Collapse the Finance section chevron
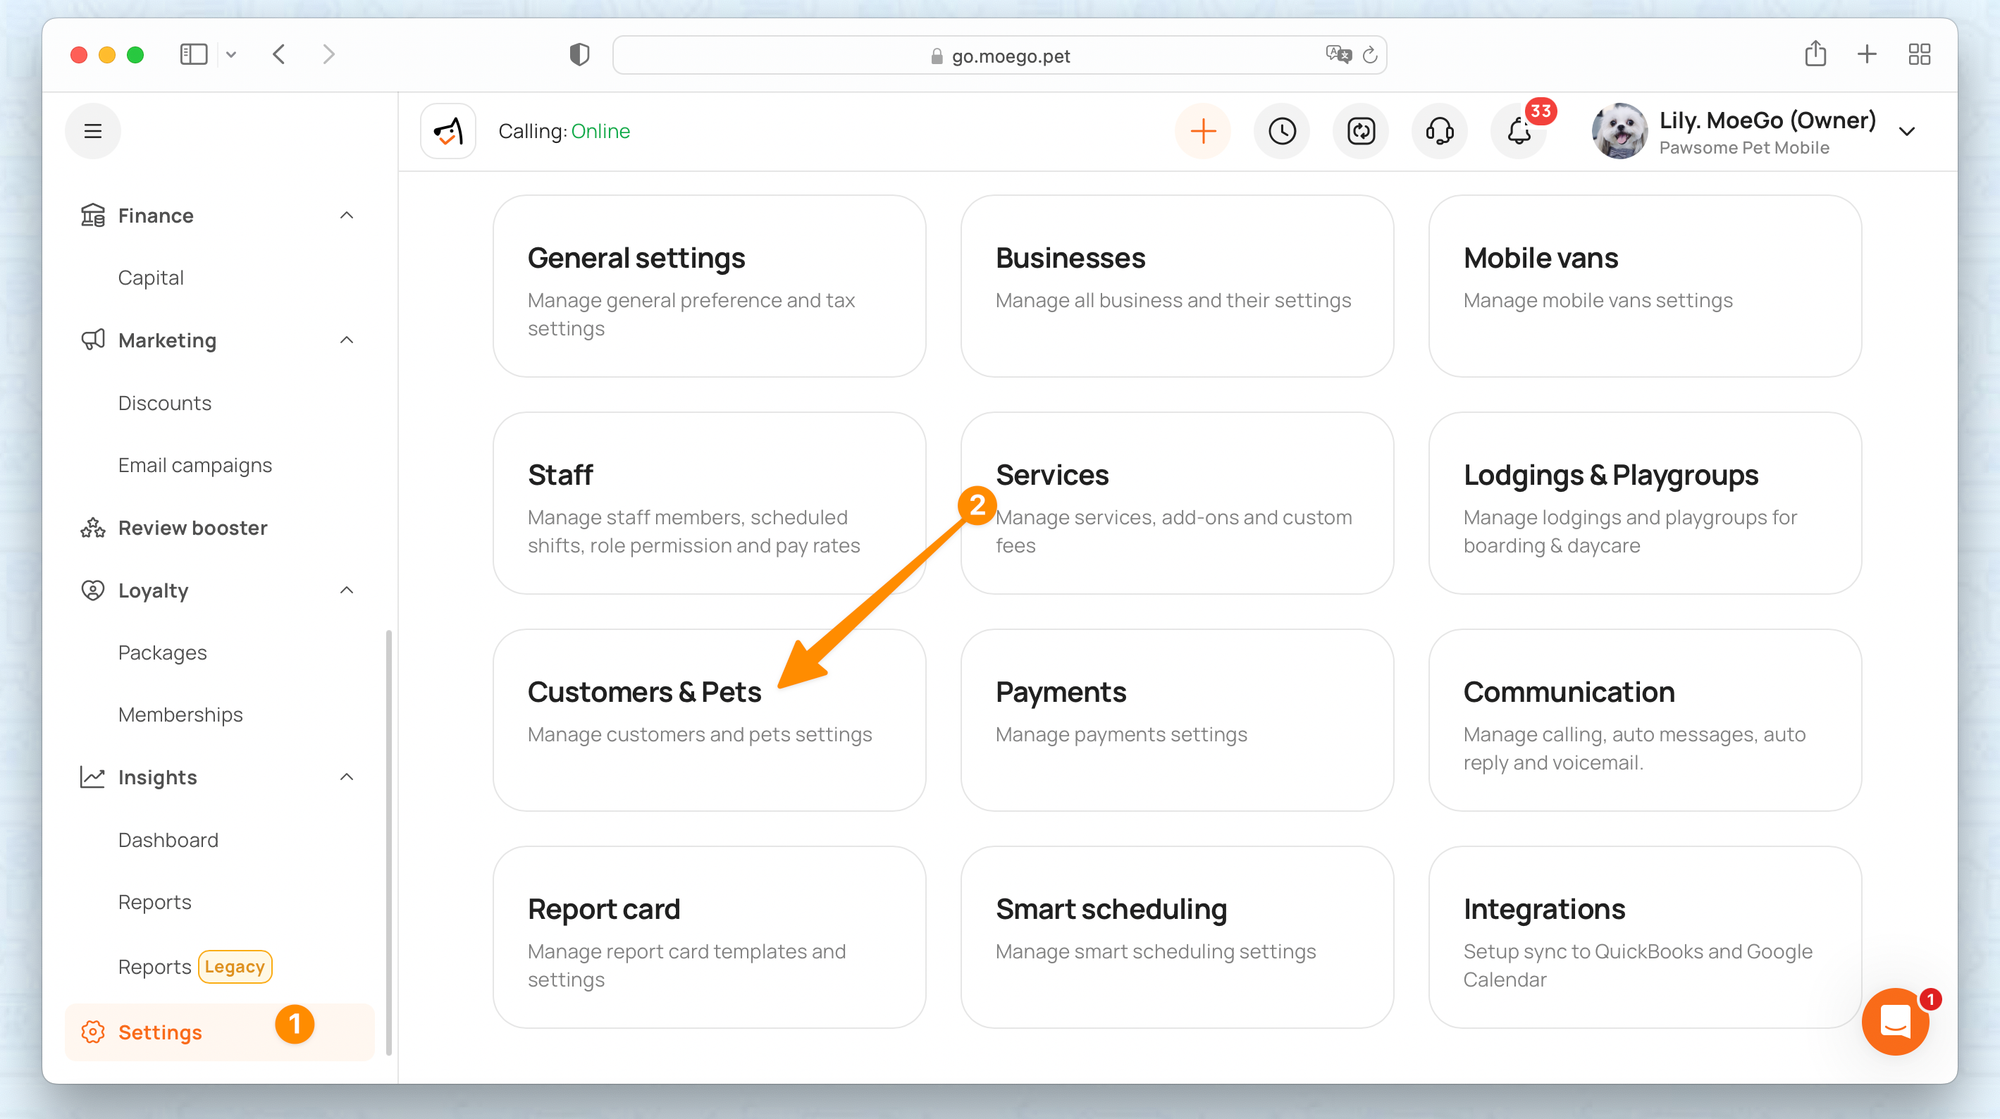Image resolution: width=2000 pixels, height=1119 pixels. [x=346, y=215]
